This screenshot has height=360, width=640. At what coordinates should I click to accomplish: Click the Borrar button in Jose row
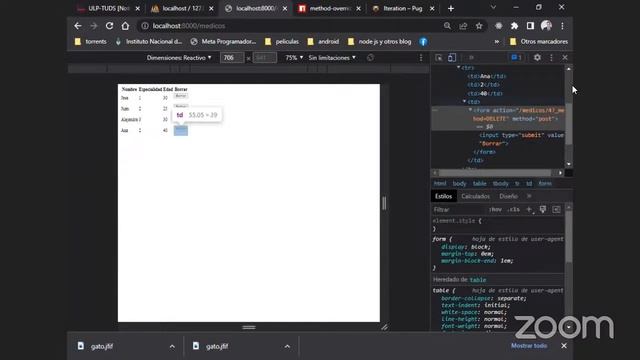click(x=180, y=96)
